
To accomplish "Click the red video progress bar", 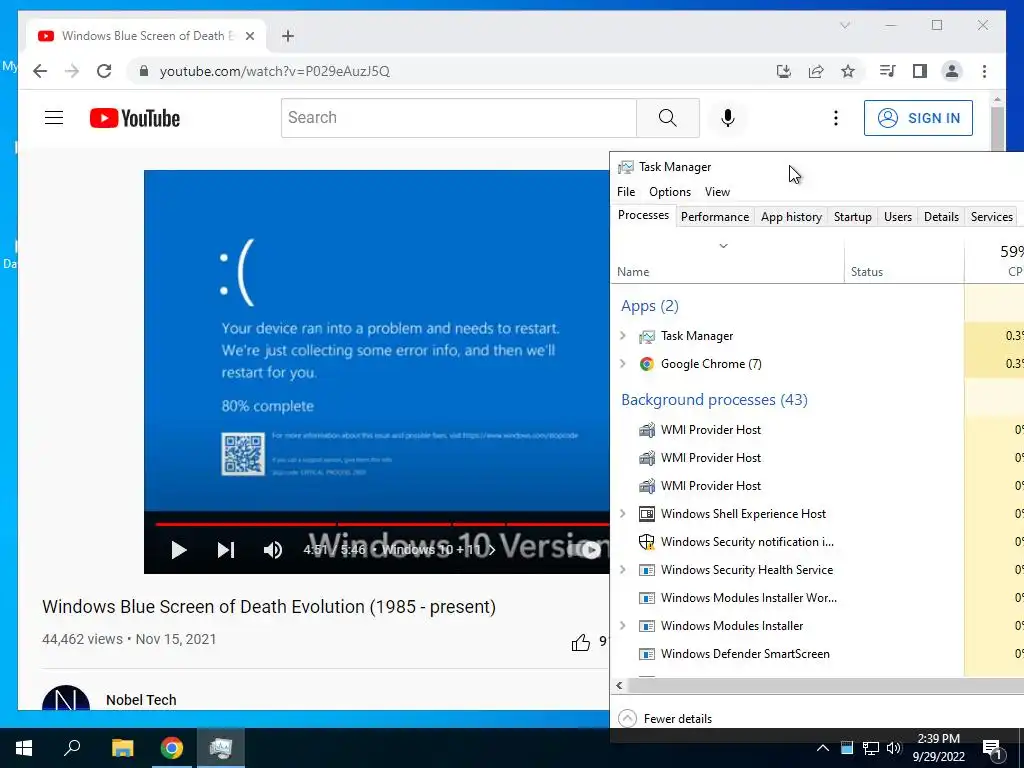I will (382, 524).
